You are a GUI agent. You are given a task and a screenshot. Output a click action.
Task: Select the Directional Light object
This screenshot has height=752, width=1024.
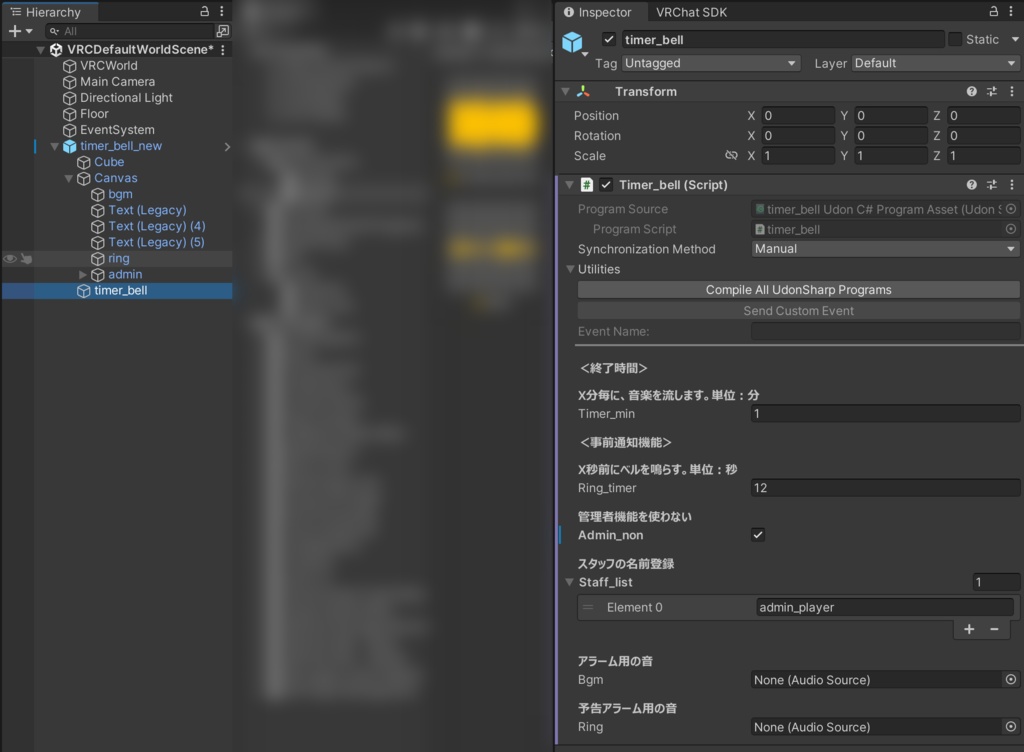pos(125,98)
